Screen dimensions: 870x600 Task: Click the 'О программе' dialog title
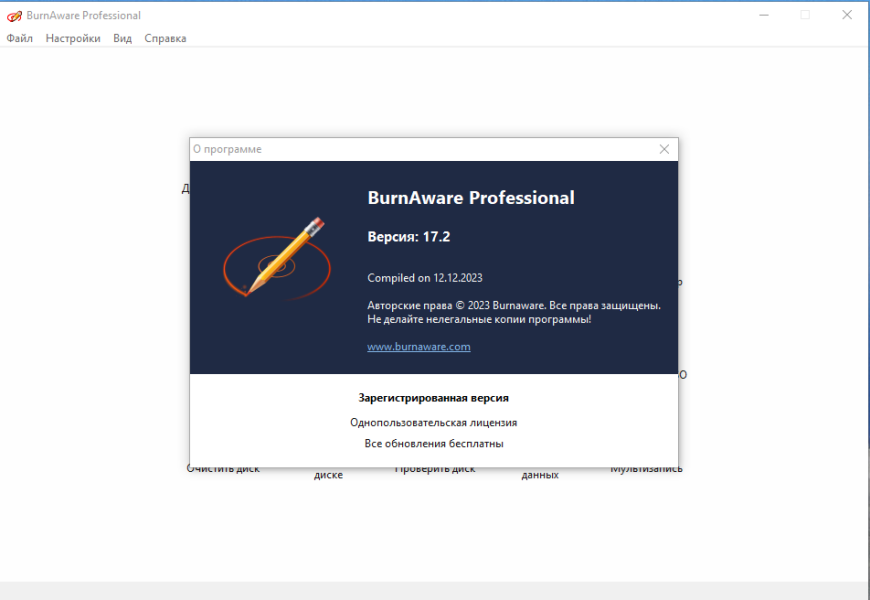[x=227, y=149]
